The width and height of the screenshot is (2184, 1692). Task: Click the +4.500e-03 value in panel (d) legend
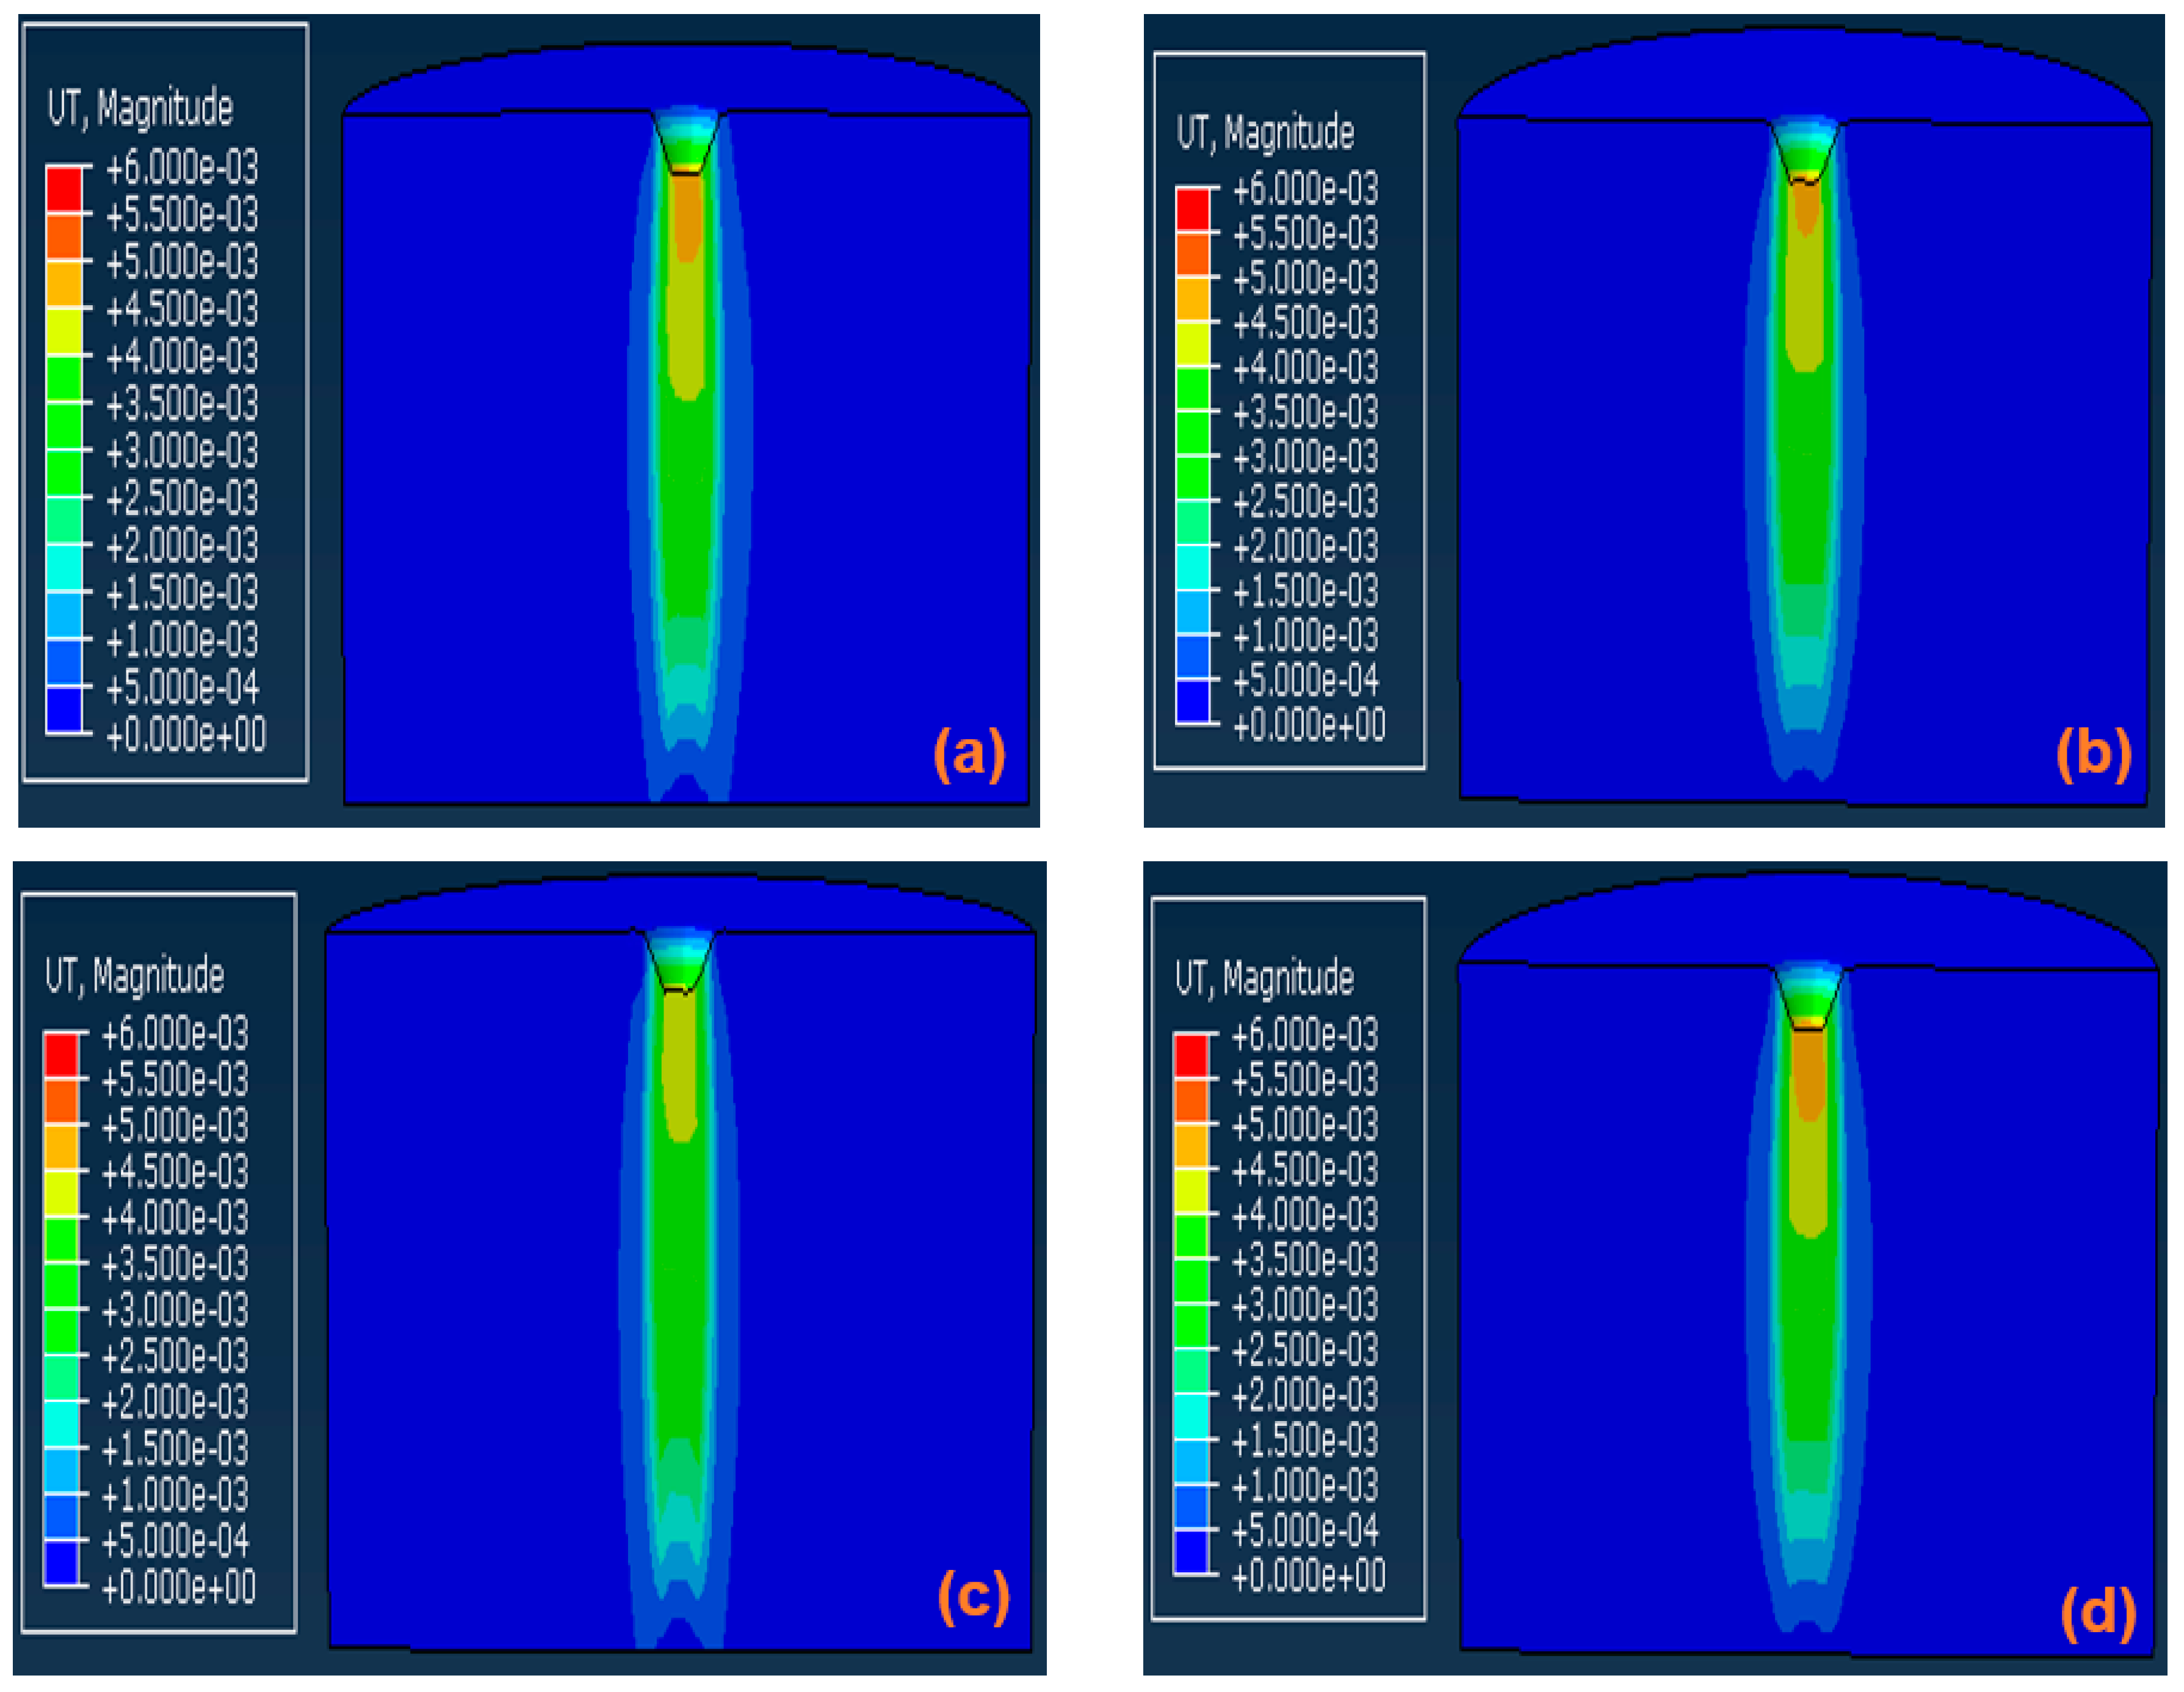1305,1170
